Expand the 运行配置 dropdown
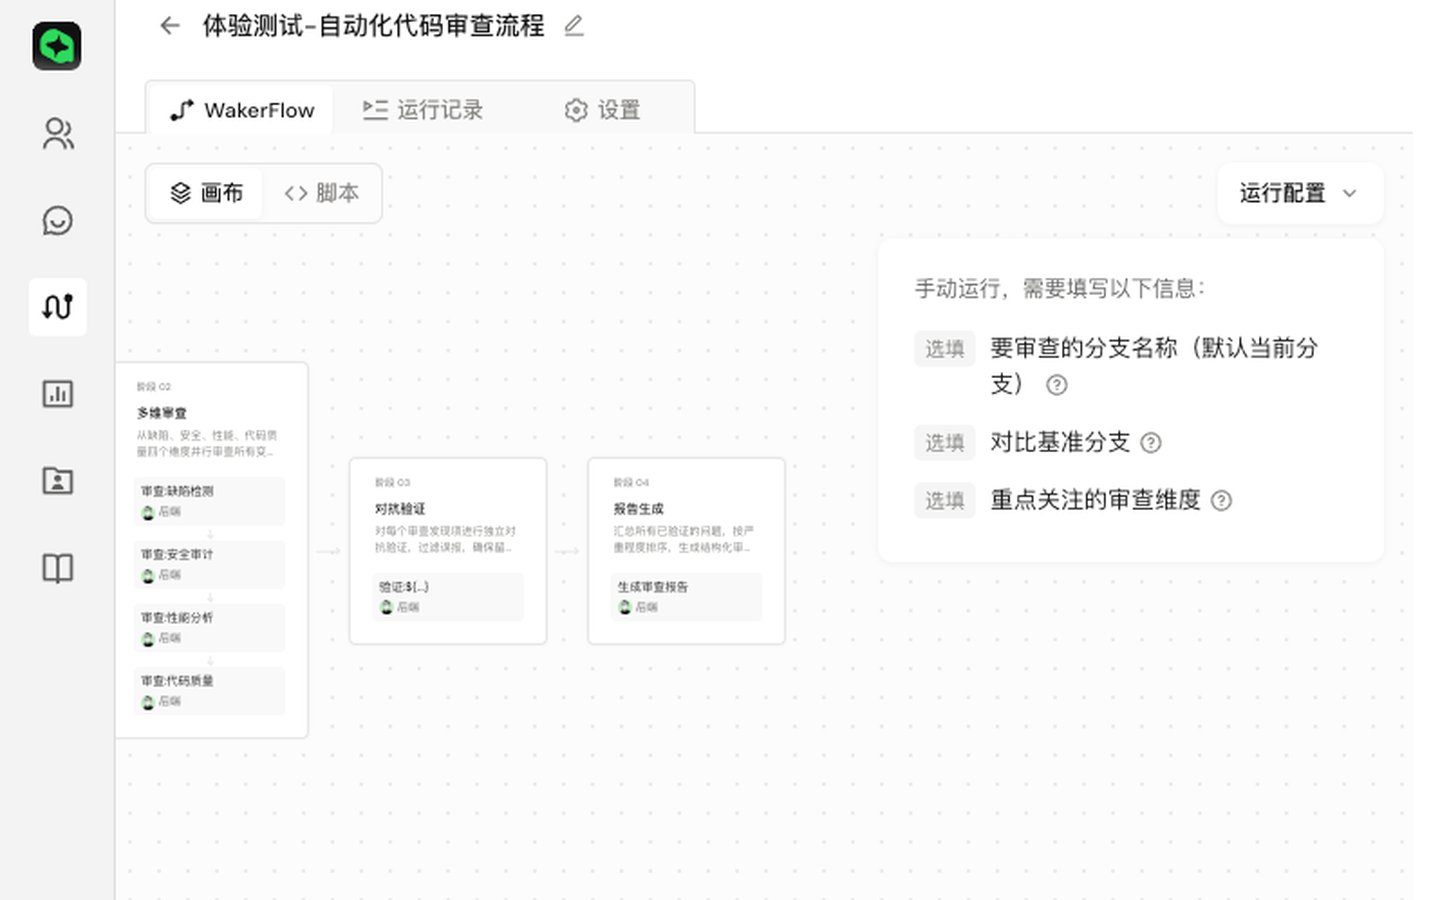 pyautogui.click(x=1299, y=193)
